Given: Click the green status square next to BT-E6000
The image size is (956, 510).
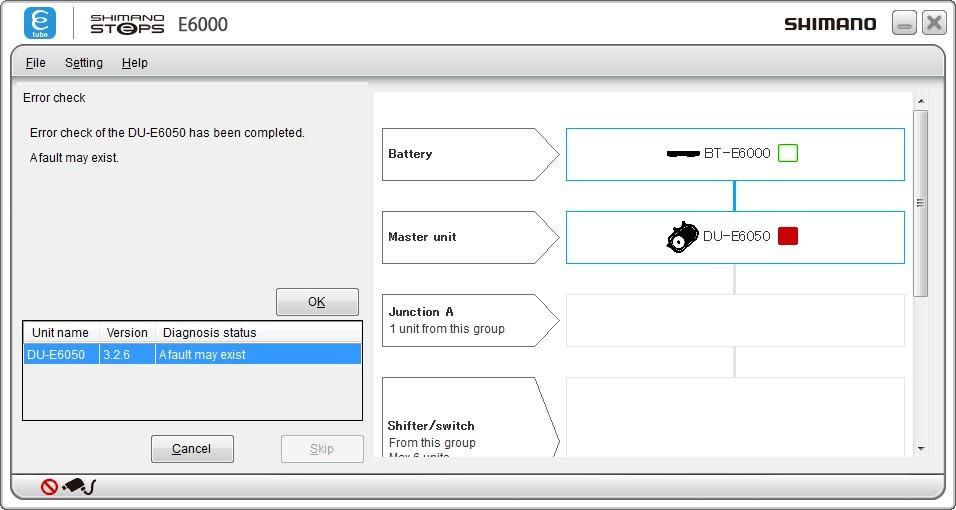Looking at the screenshot, I should coord(788,153).
